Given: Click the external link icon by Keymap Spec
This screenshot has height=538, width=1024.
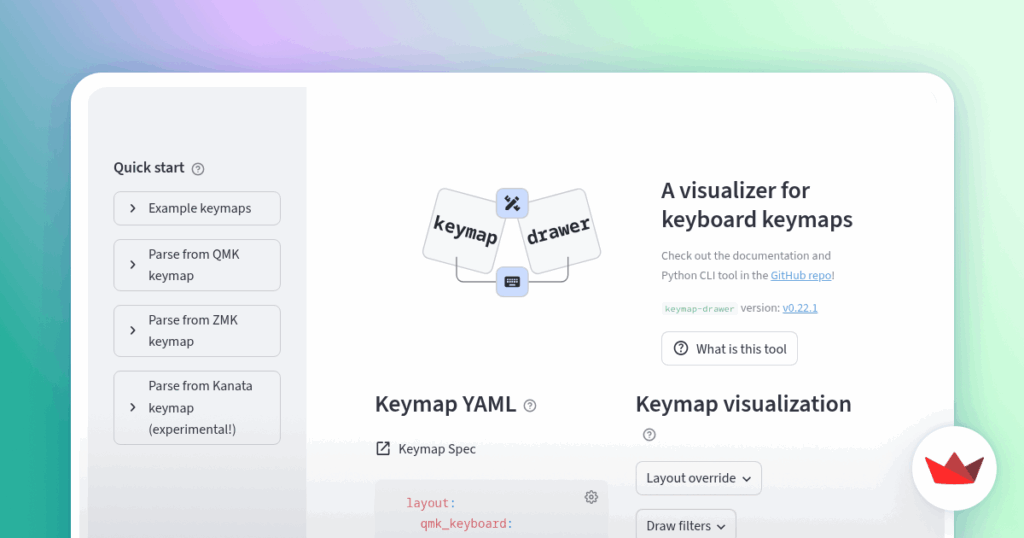Looking at the screenshot, I should click(x=383, y=449).
